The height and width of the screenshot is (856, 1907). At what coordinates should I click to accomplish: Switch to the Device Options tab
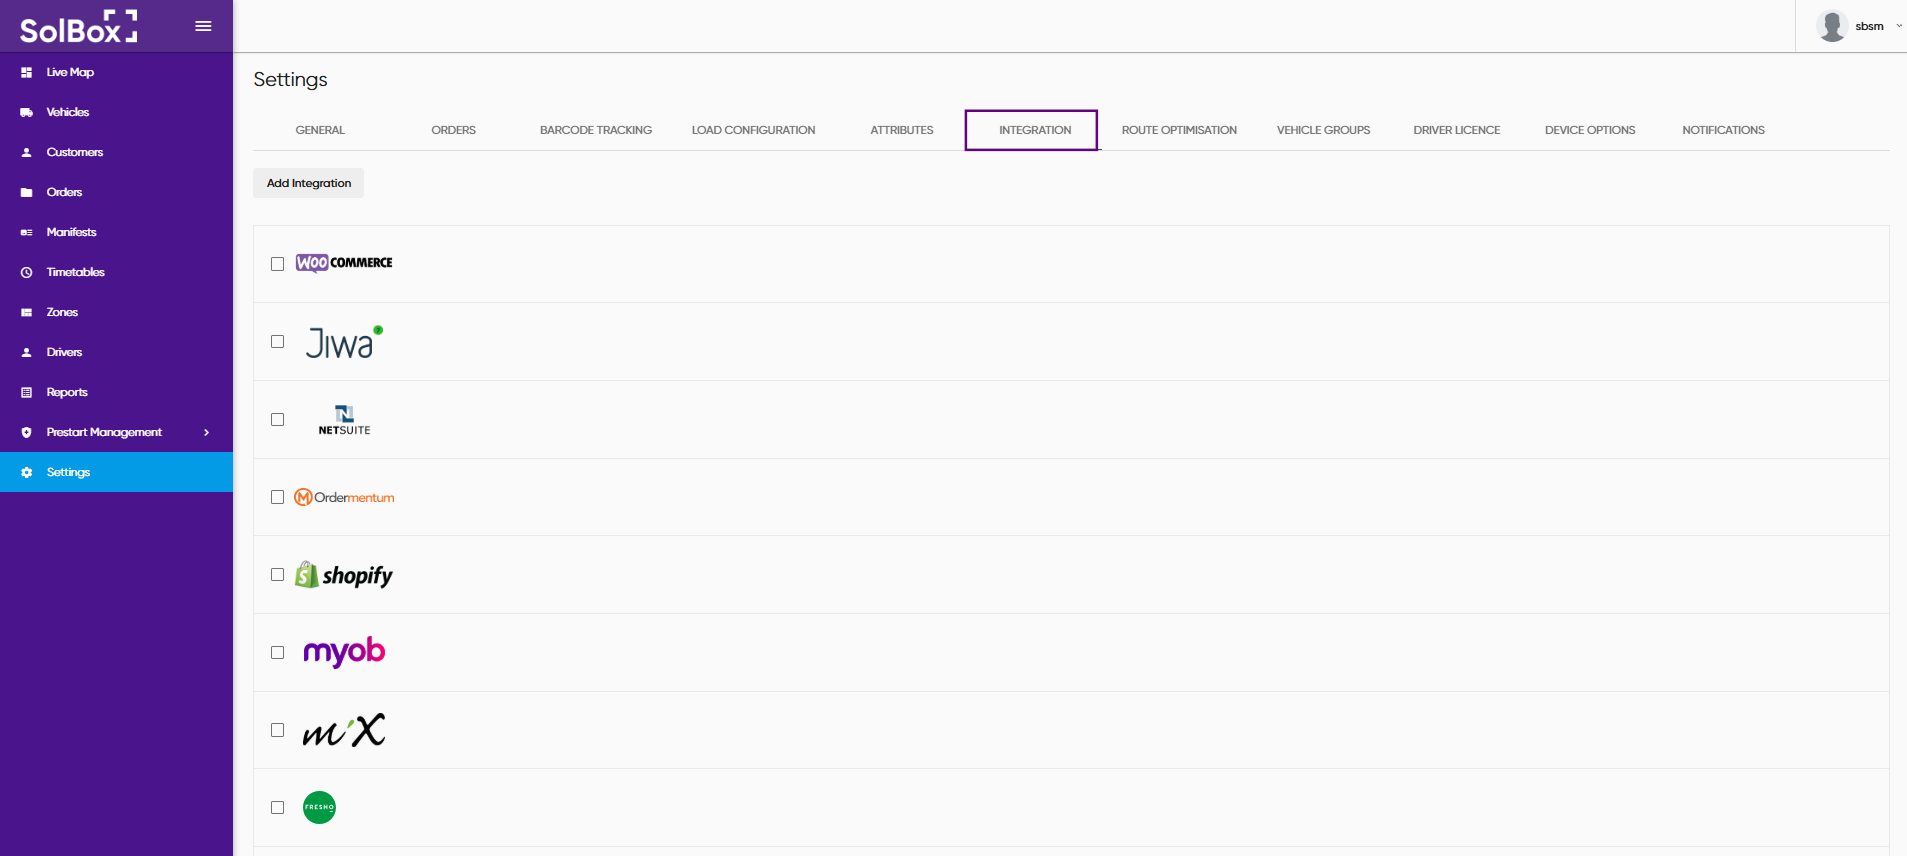(x=1590, y=130)
